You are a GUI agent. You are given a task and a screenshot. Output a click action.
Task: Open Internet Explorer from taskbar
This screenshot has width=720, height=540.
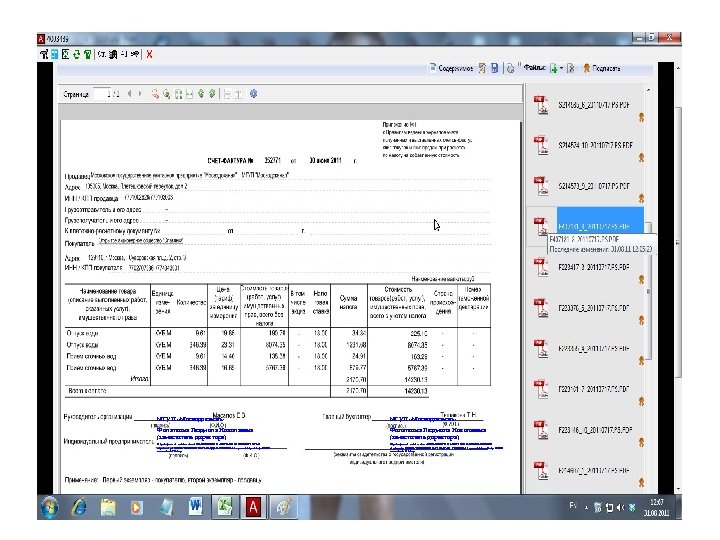pyautogui.click(x=79, y=507)
